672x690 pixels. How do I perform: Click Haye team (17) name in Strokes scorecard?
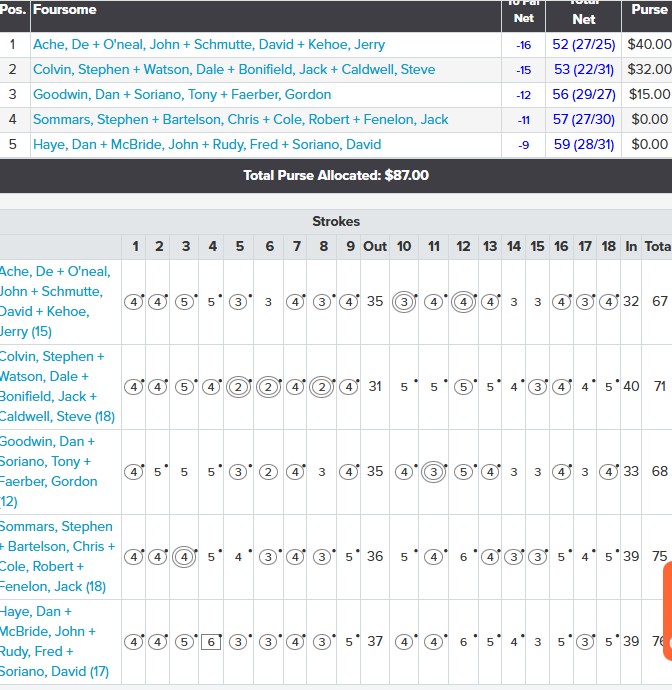[56, 641]
